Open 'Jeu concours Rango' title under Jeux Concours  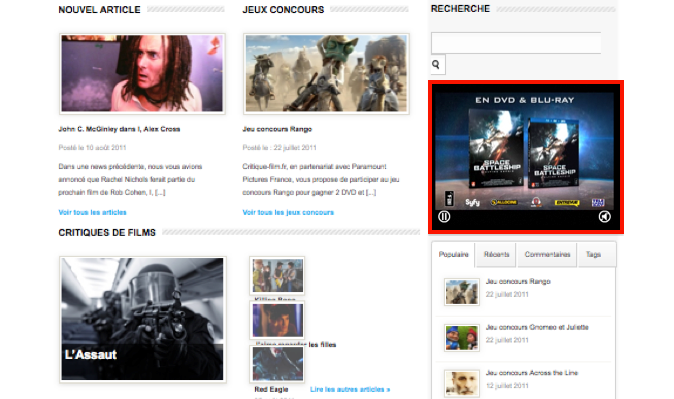pos(277,129)
